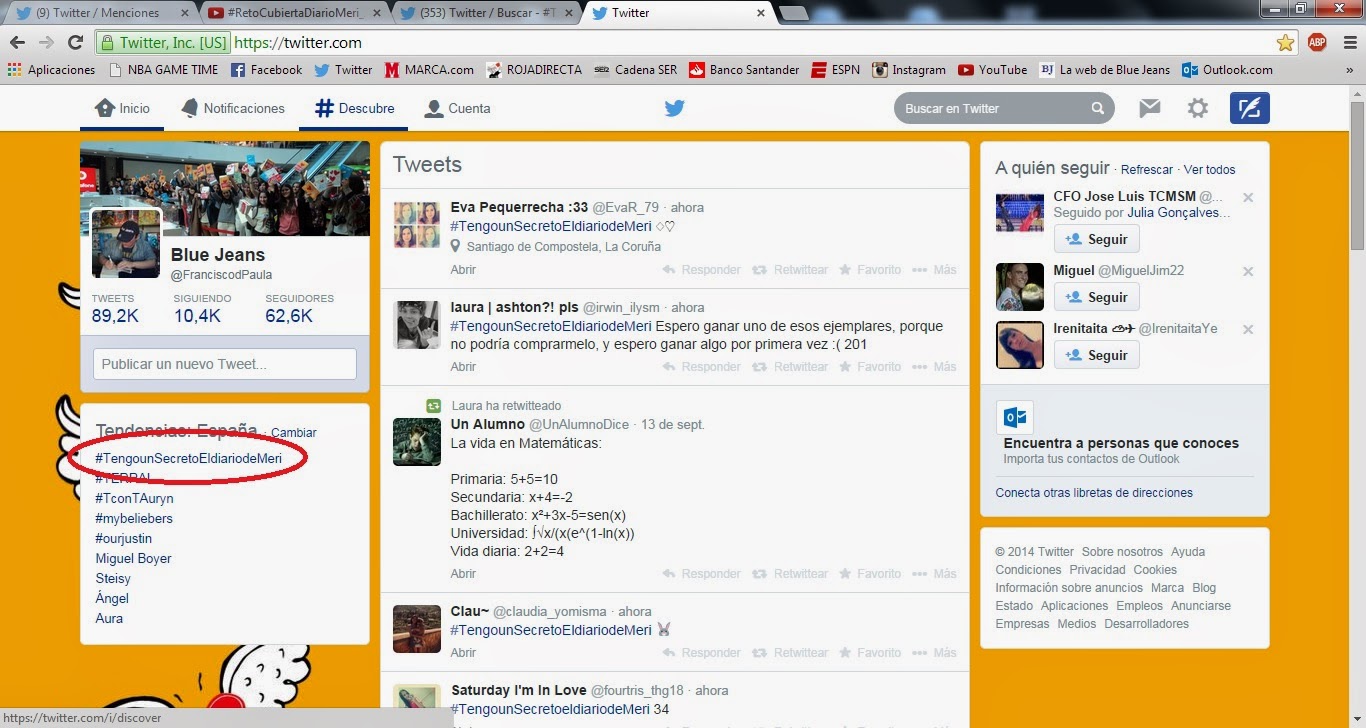Favorite the Un Alumno tweet
1366x728 pixels.
tap(869, 574)
